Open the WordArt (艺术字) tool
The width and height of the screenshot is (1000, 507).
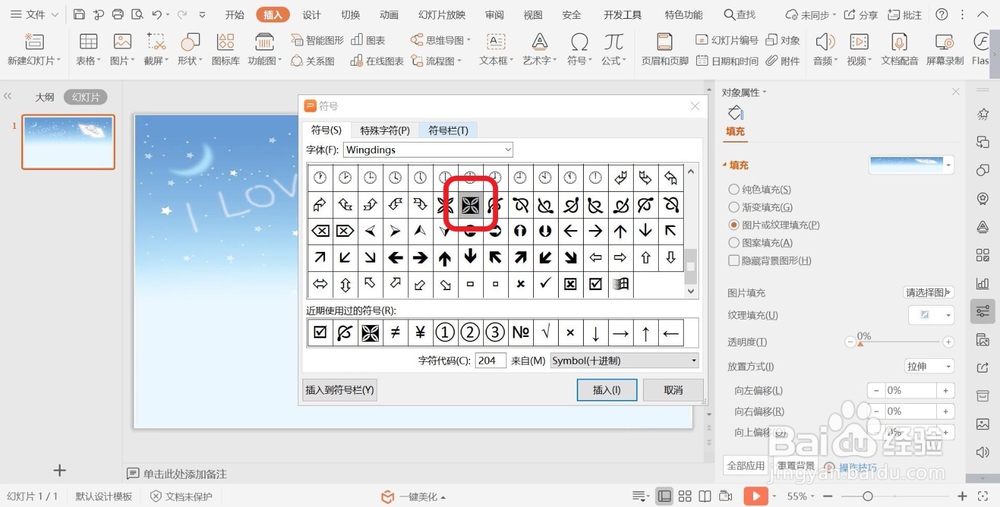[x=540, y=42]
